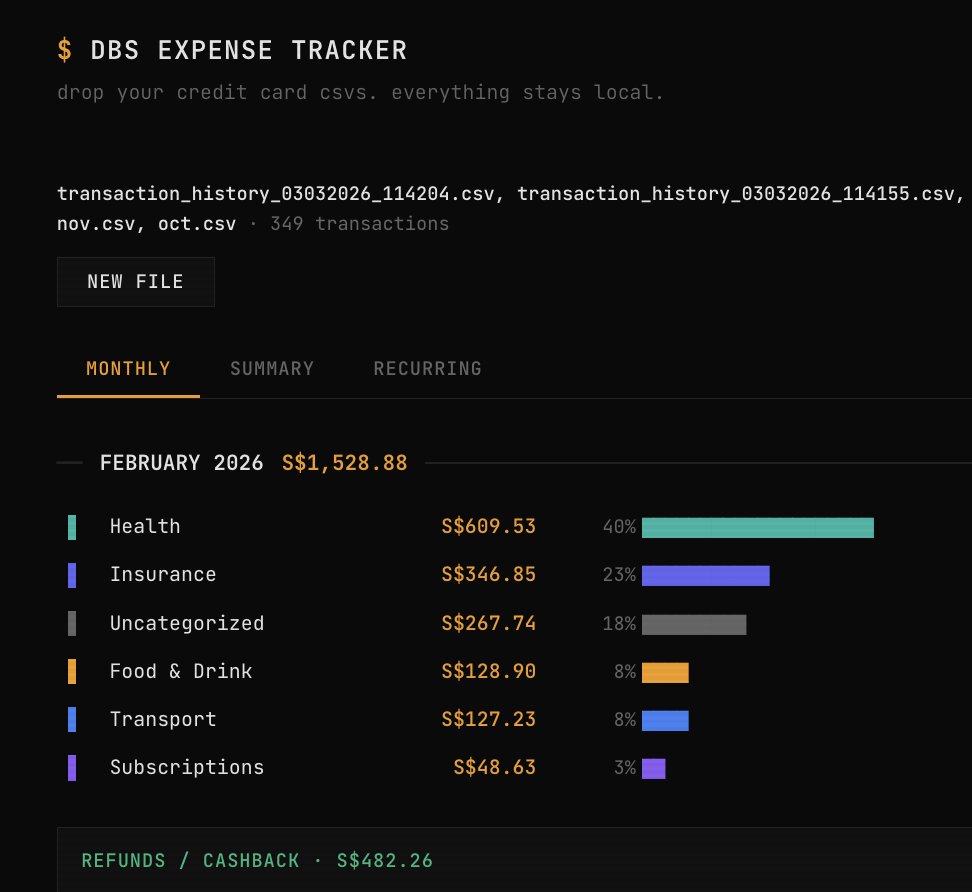Image resolution: width=972 pixels, height=892 pixels.
Task: Click the FEBRUARY 2026 month heading
Action: click(182, 463)
